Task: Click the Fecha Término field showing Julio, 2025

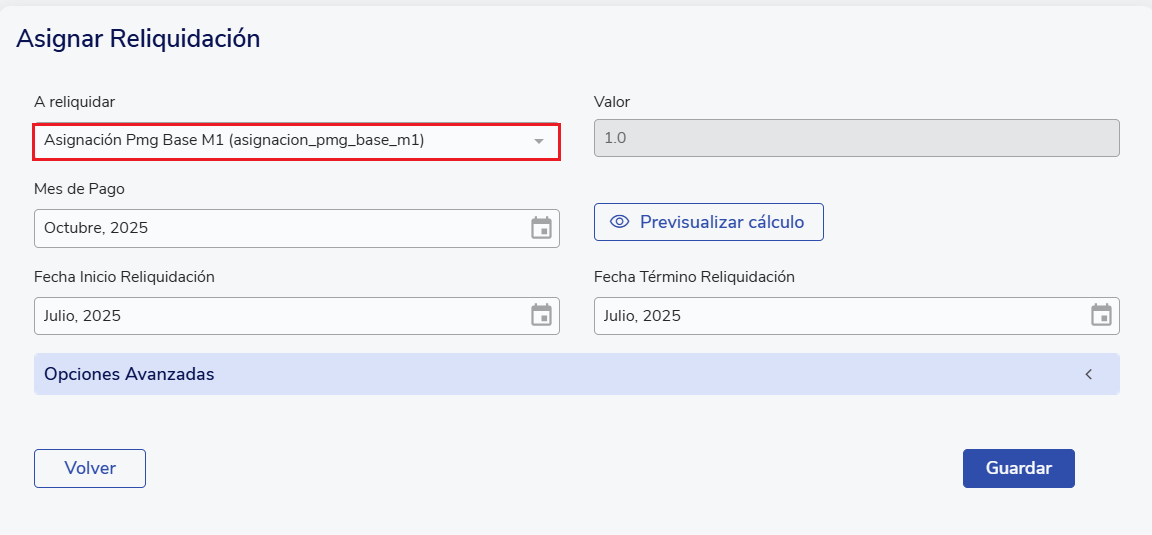Action: [840, 316]
